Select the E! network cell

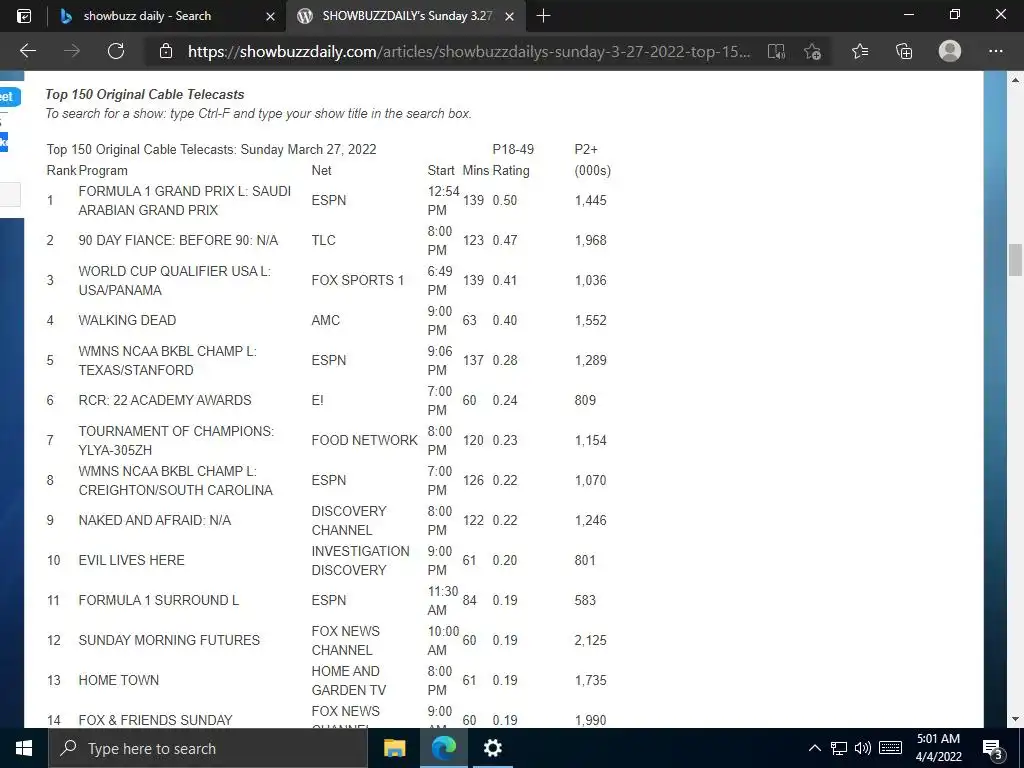pos(317,400)
